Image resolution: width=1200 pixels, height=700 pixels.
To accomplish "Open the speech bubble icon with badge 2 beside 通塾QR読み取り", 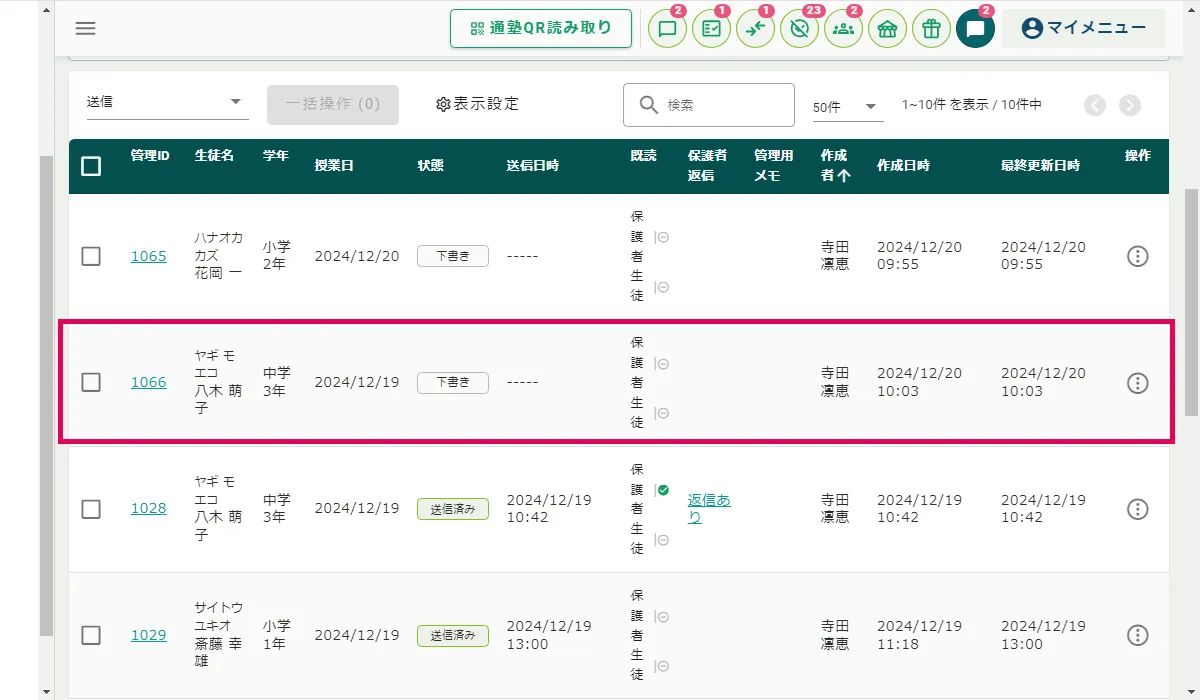I will [668, 29].
